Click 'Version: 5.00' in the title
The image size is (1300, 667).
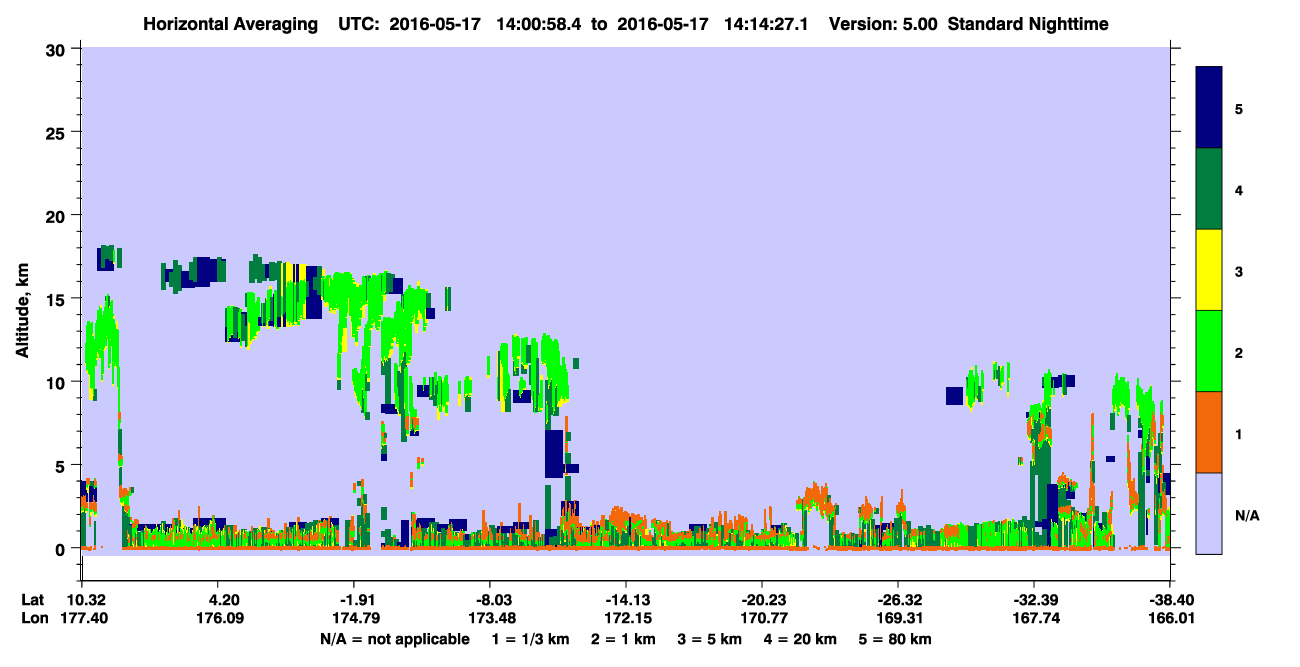point(883,23)
